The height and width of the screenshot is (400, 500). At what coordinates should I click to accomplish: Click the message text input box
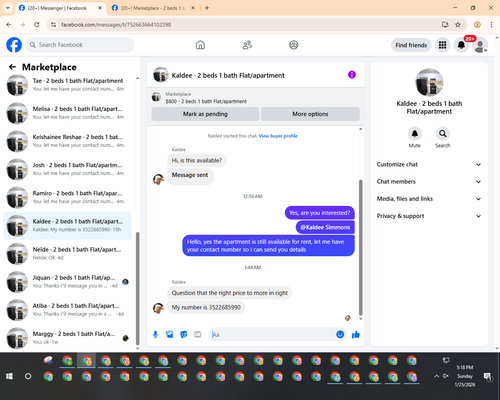(273, 334)
